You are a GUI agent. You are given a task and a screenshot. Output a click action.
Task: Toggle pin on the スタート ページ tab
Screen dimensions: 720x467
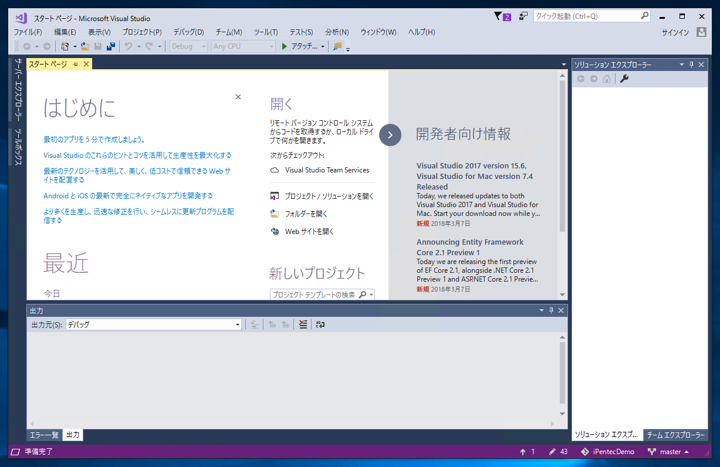[x=75, y=64]
